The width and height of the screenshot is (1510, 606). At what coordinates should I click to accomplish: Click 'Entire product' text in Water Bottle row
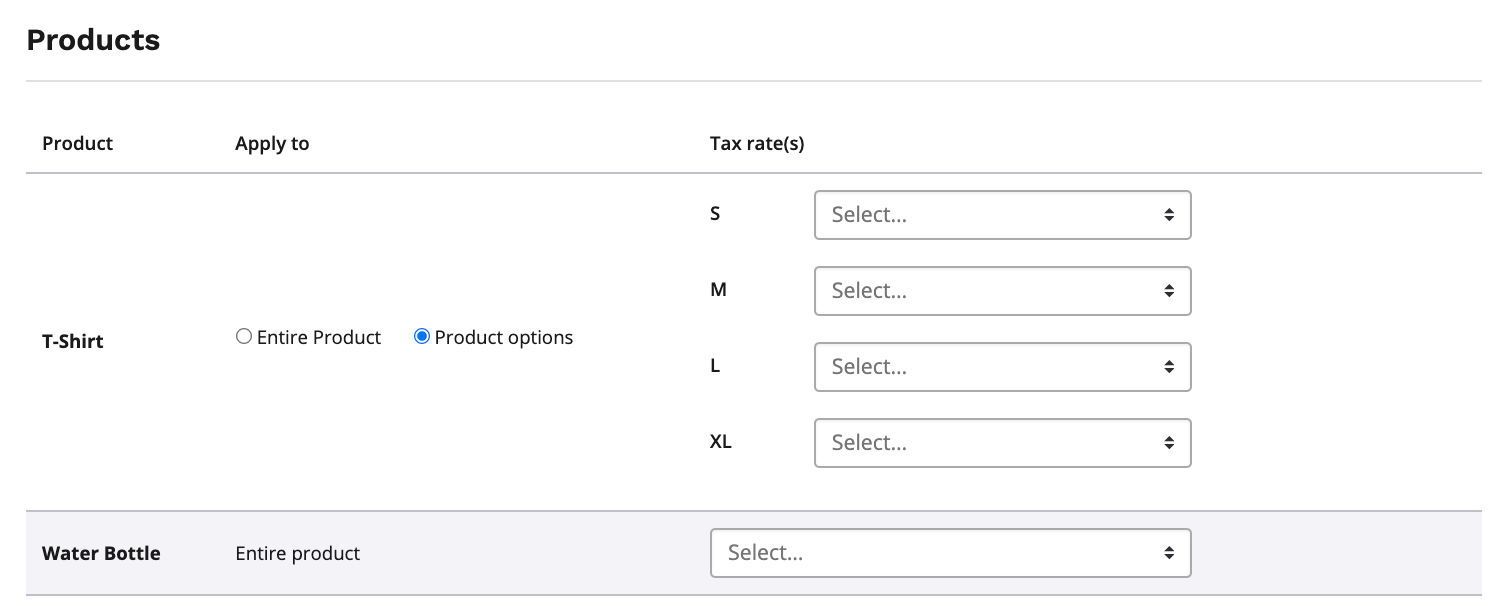[297, 553]
